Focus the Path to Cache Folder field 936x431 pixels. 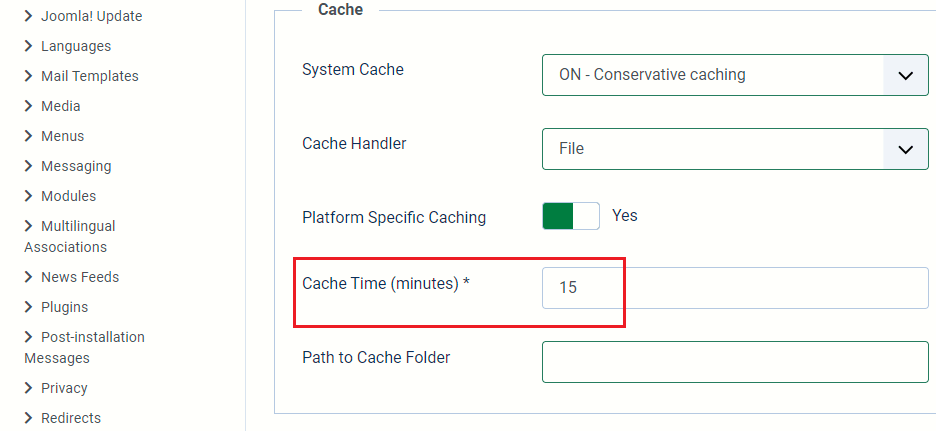(735, 362)
